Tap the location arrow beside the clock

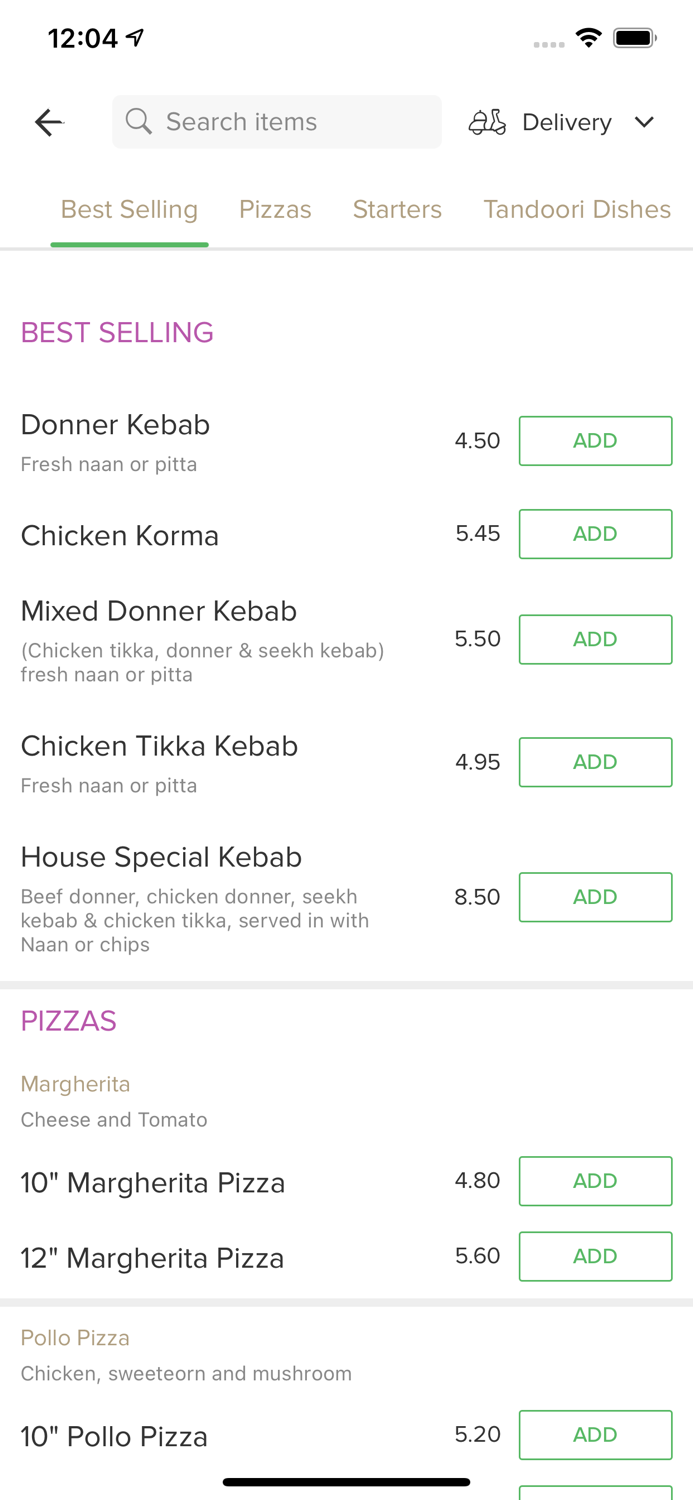click(x=134, y=36)
